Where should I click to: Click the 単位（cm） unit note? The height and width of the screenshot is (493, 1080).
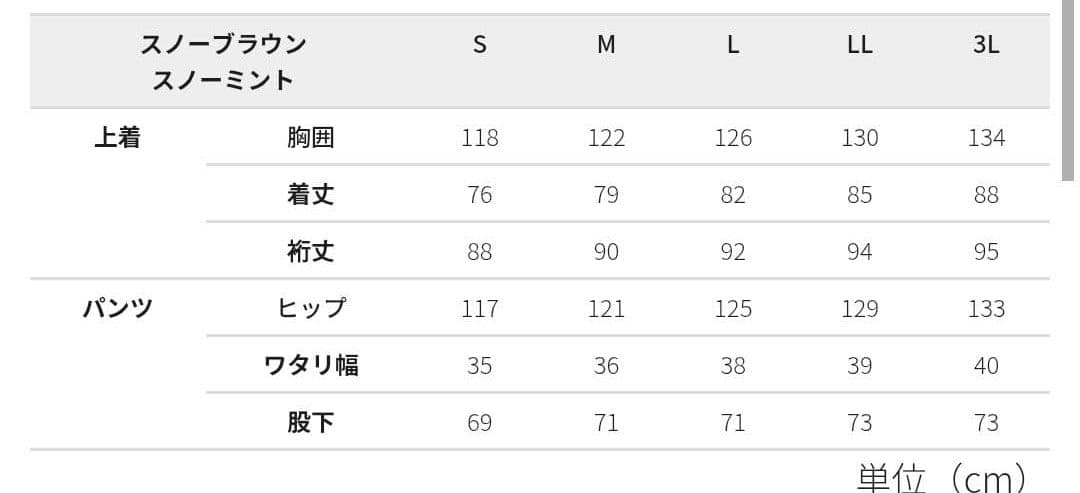point(941,478)
